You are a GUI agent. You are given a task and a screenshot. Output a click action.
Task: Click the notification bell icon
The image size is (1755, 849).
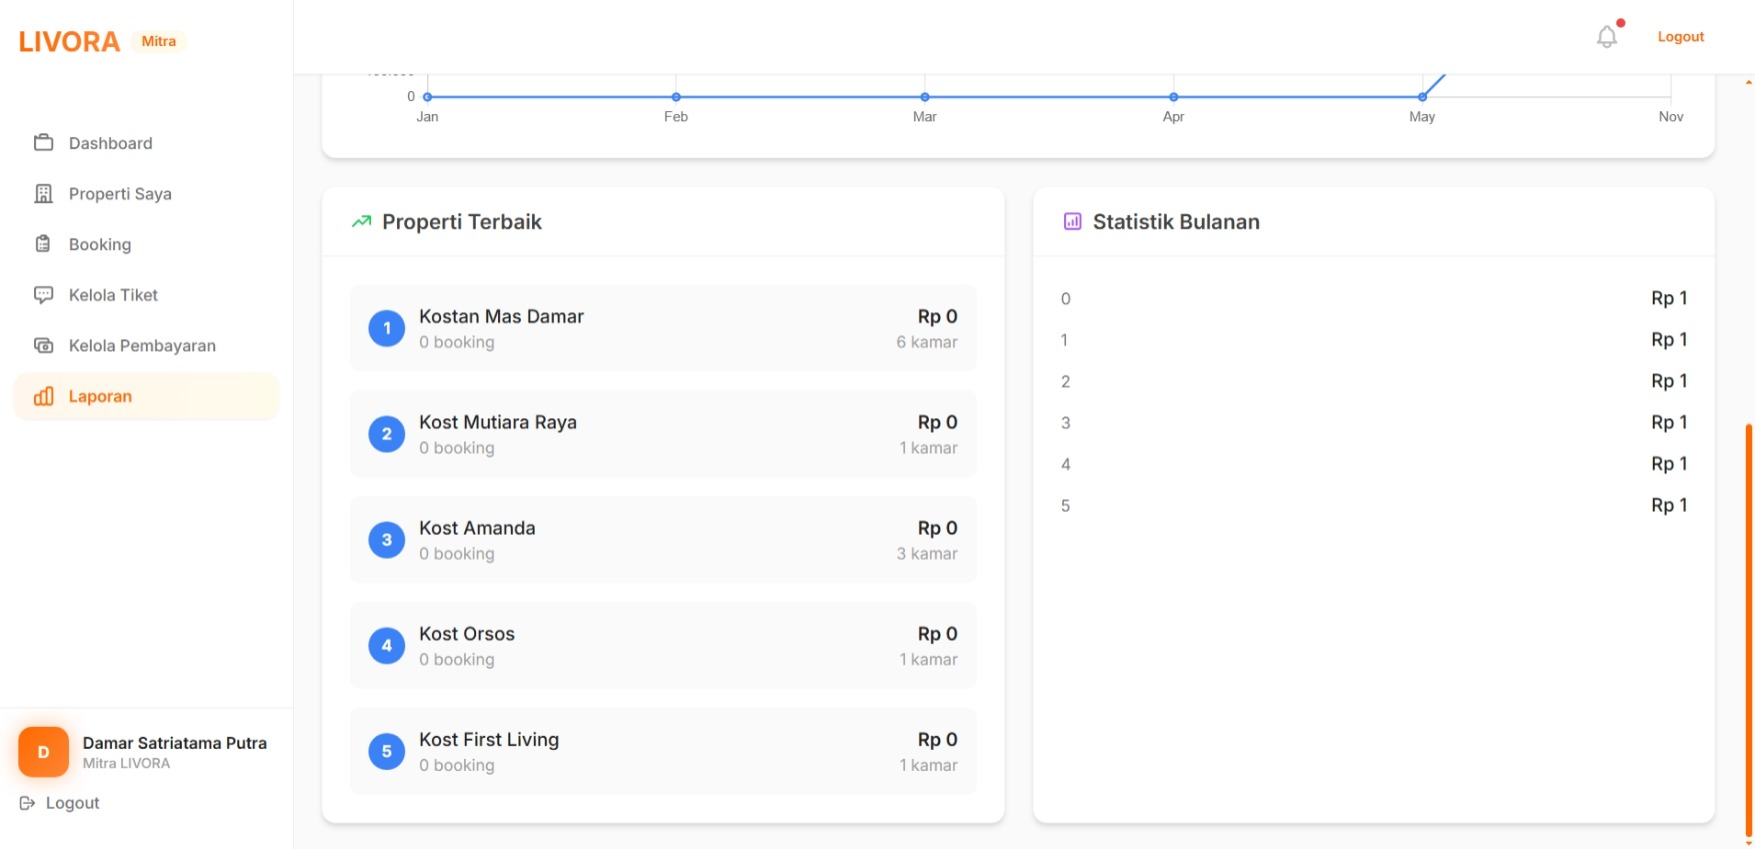point(1606,37)
